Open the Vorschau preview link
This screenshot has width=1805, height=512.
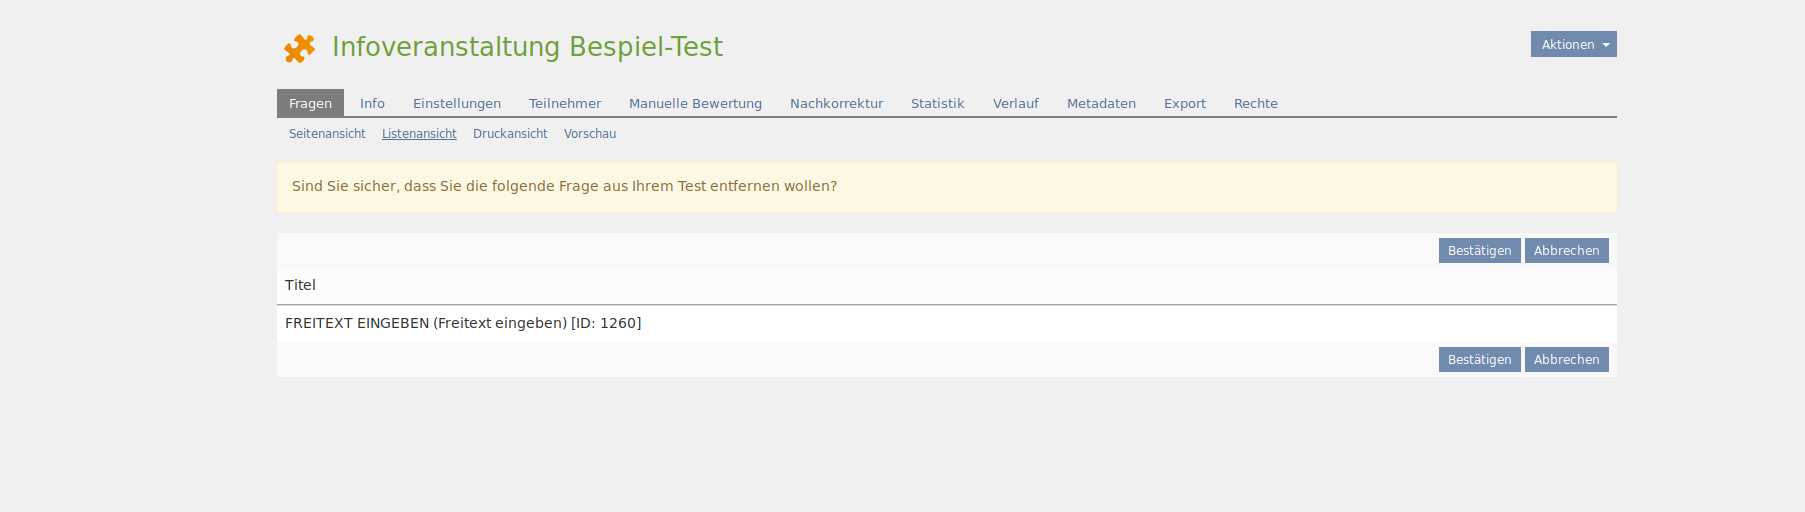point(590,134)
